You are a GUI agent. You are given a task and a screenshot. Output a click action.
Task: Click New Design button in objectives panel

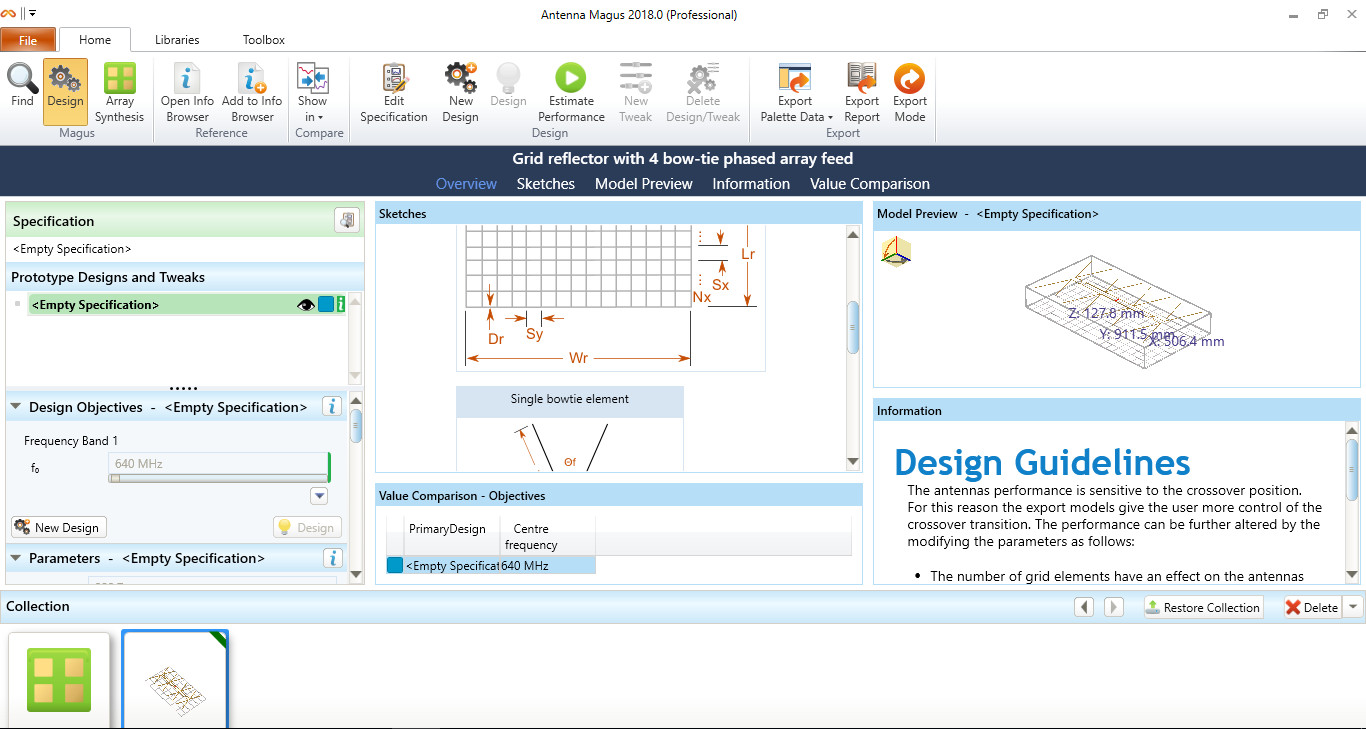[58, 527]
